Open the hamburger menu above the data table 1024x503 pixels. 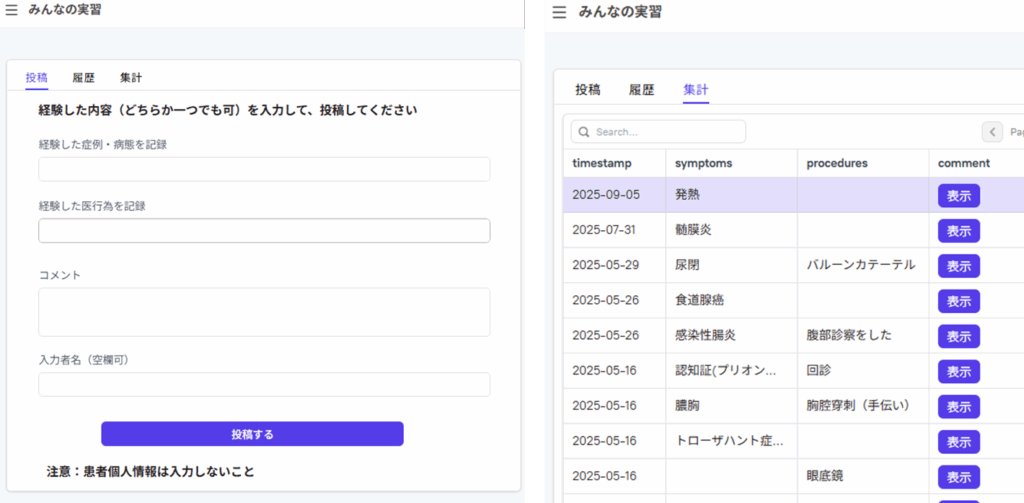pos(559,13)
